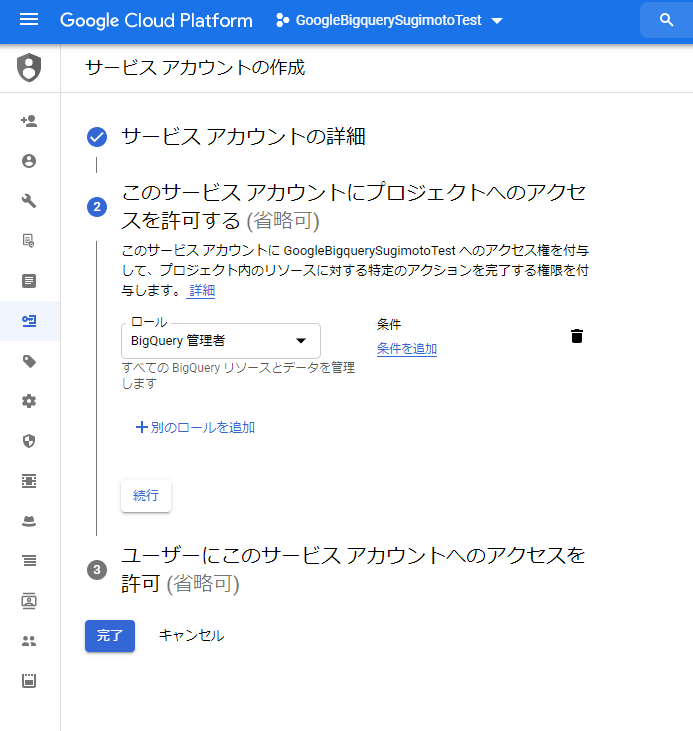Screen dimensions: 693x731
Task: Open the Identity account circle sidebar icon
Action: 29,161
